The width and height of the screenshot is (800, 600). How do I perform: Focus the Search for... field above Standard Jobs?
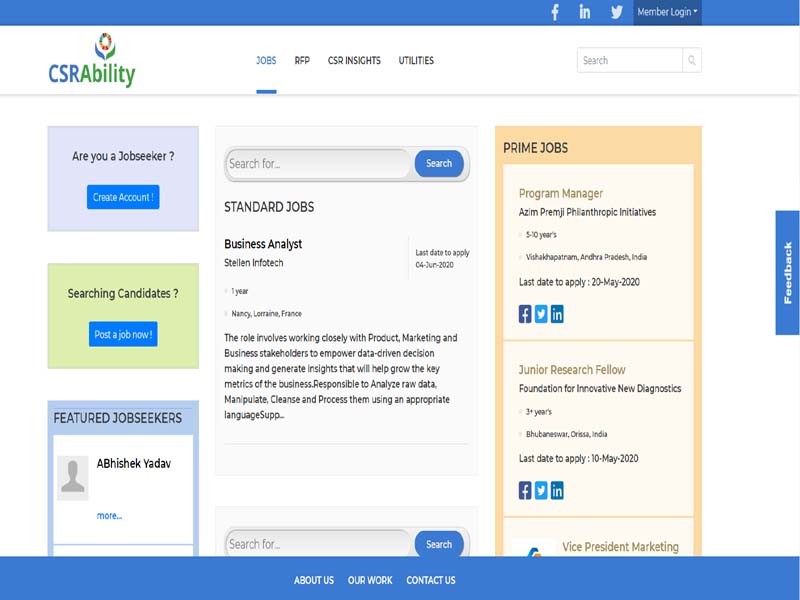click(317, 164)
